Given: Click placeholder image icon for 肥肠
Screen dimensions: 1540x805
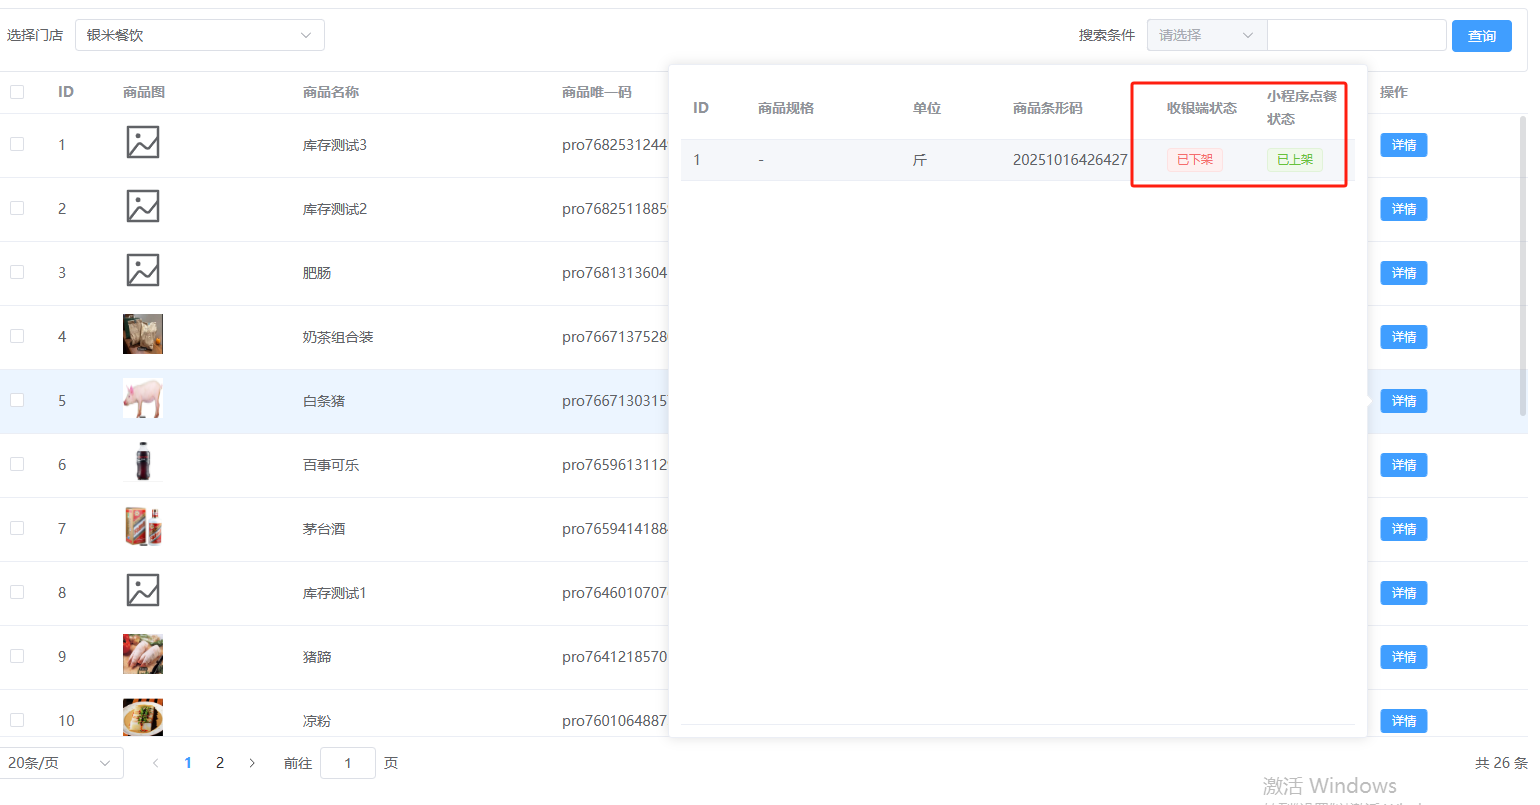Looking at the screenshot, I should tap(143, 271).
